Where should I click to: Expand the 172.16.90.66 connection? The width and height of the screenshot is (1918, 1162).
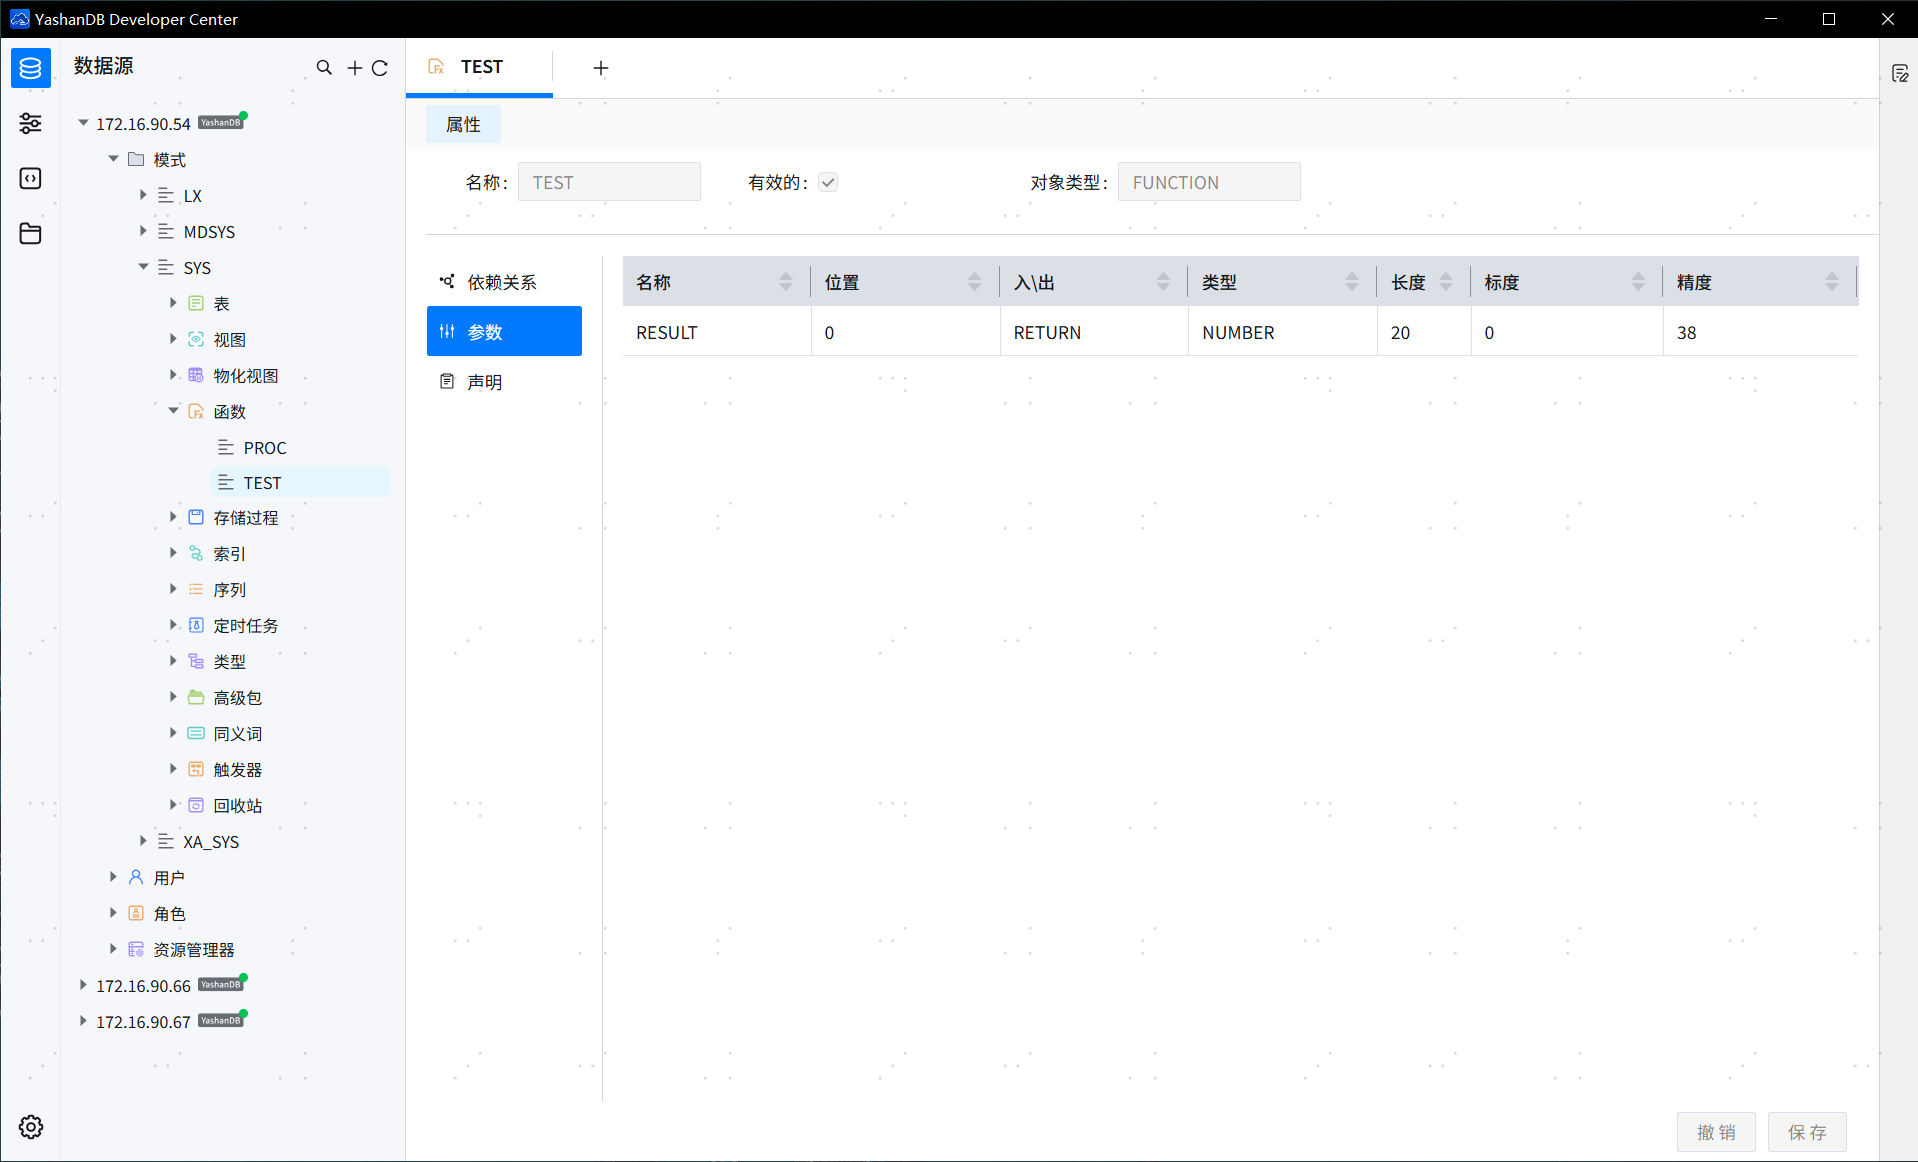point(83,985)
